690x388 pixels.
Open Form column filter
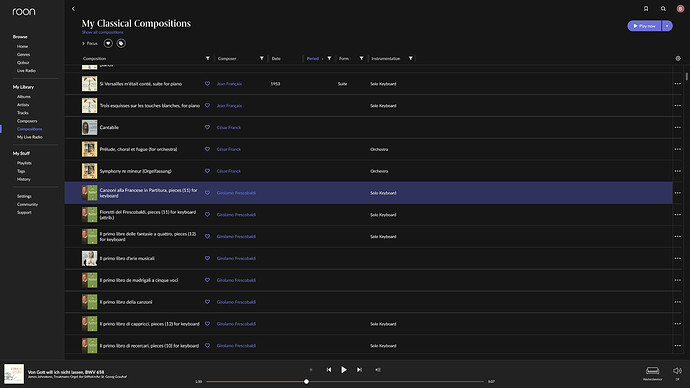[x=361, y=58]
